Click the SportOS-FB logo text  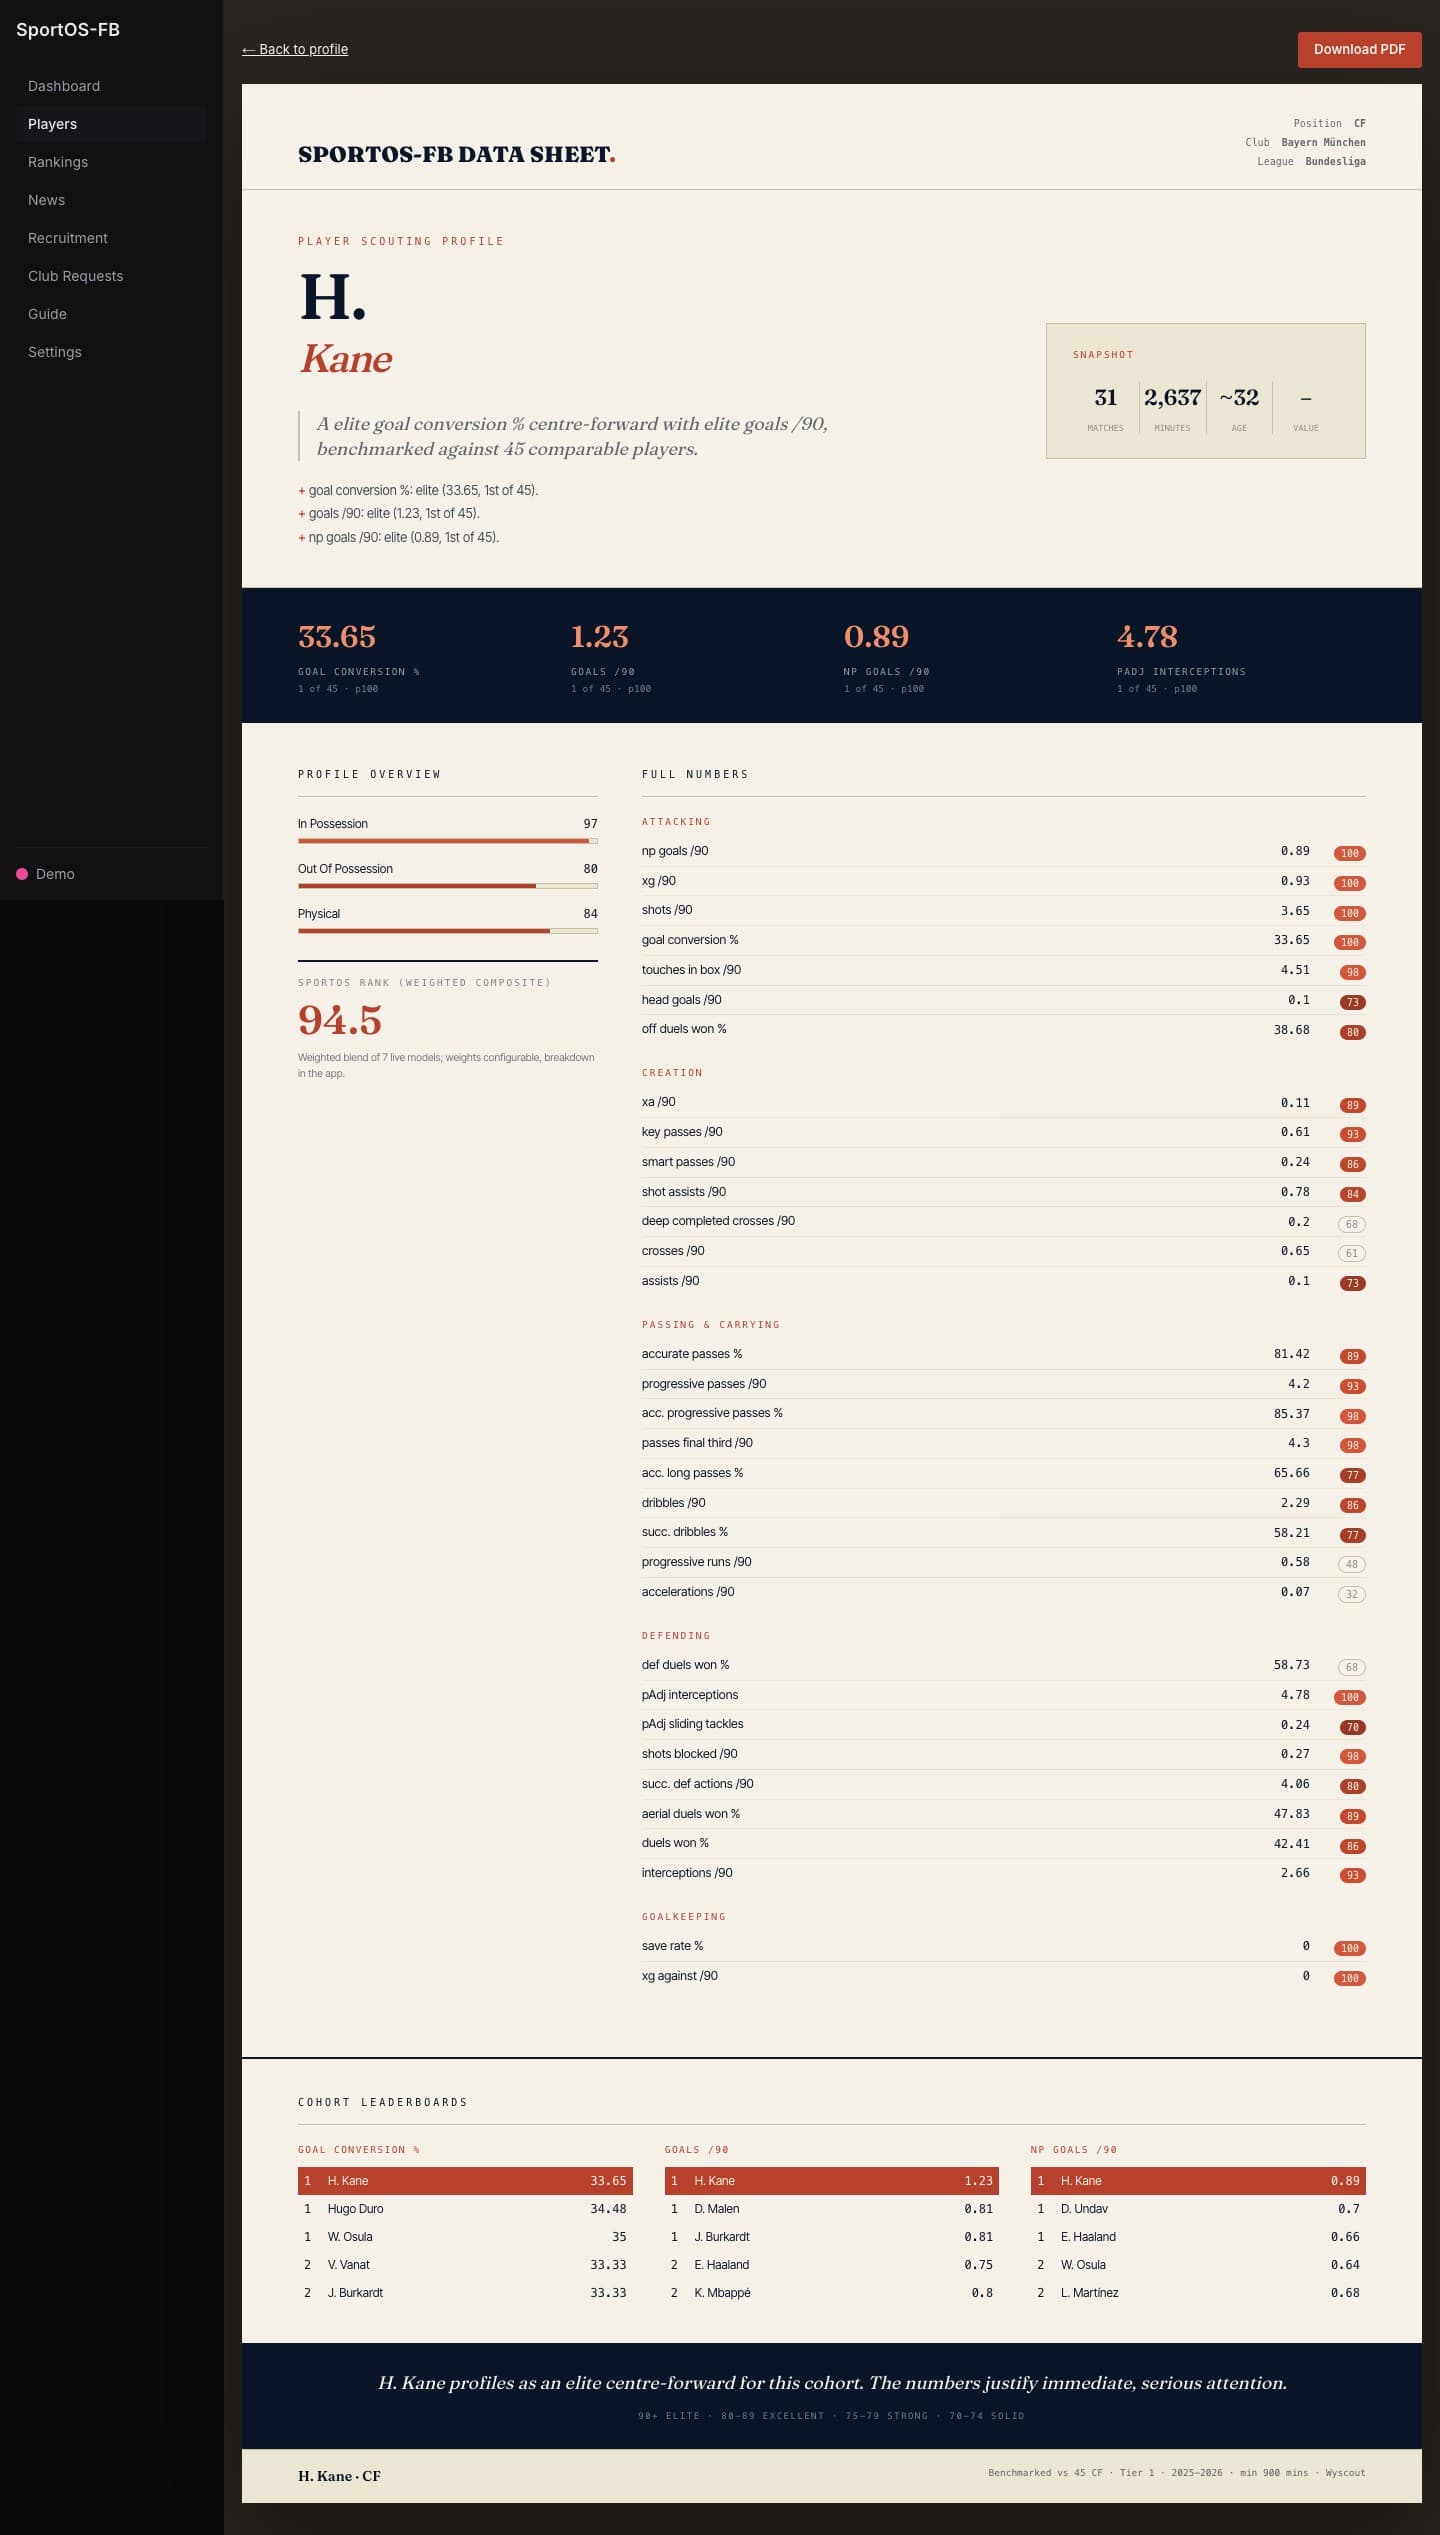[x=68, y=30]
